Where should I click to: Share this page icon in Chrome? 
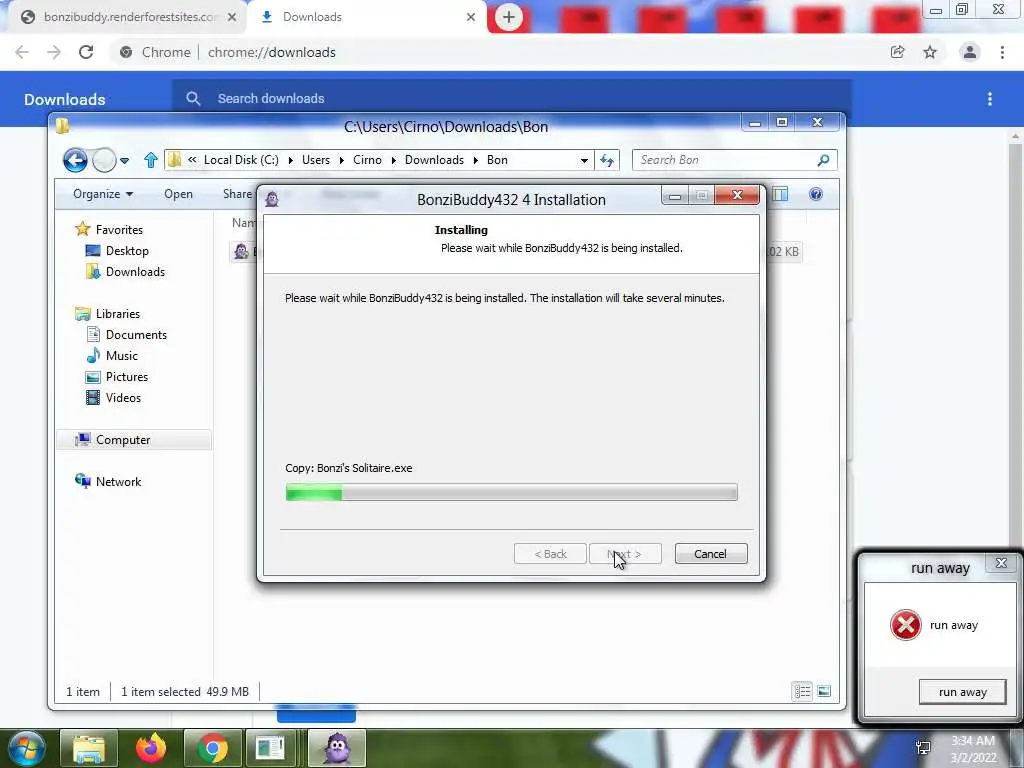pos(898,52)
